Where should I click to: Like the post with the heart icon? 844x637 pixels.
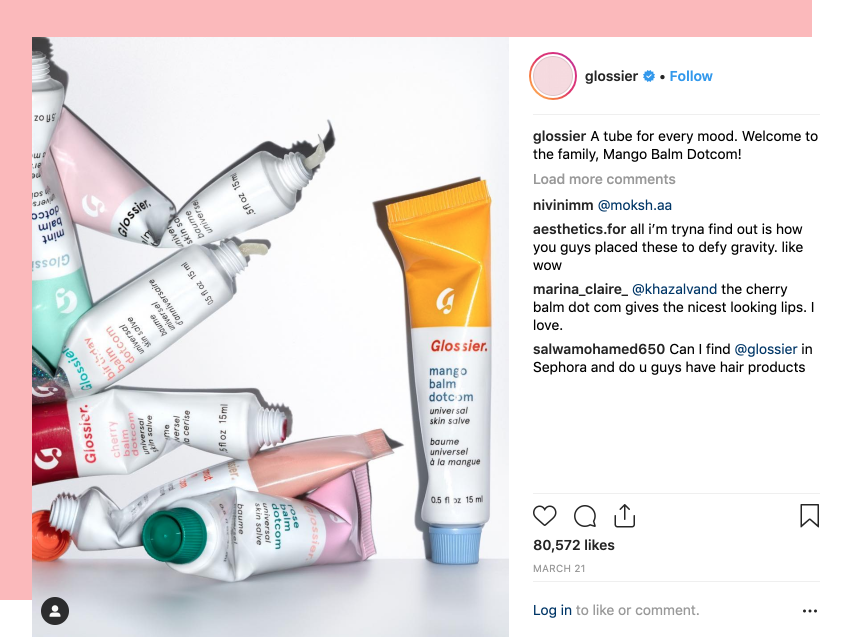(x=544, y=516)
